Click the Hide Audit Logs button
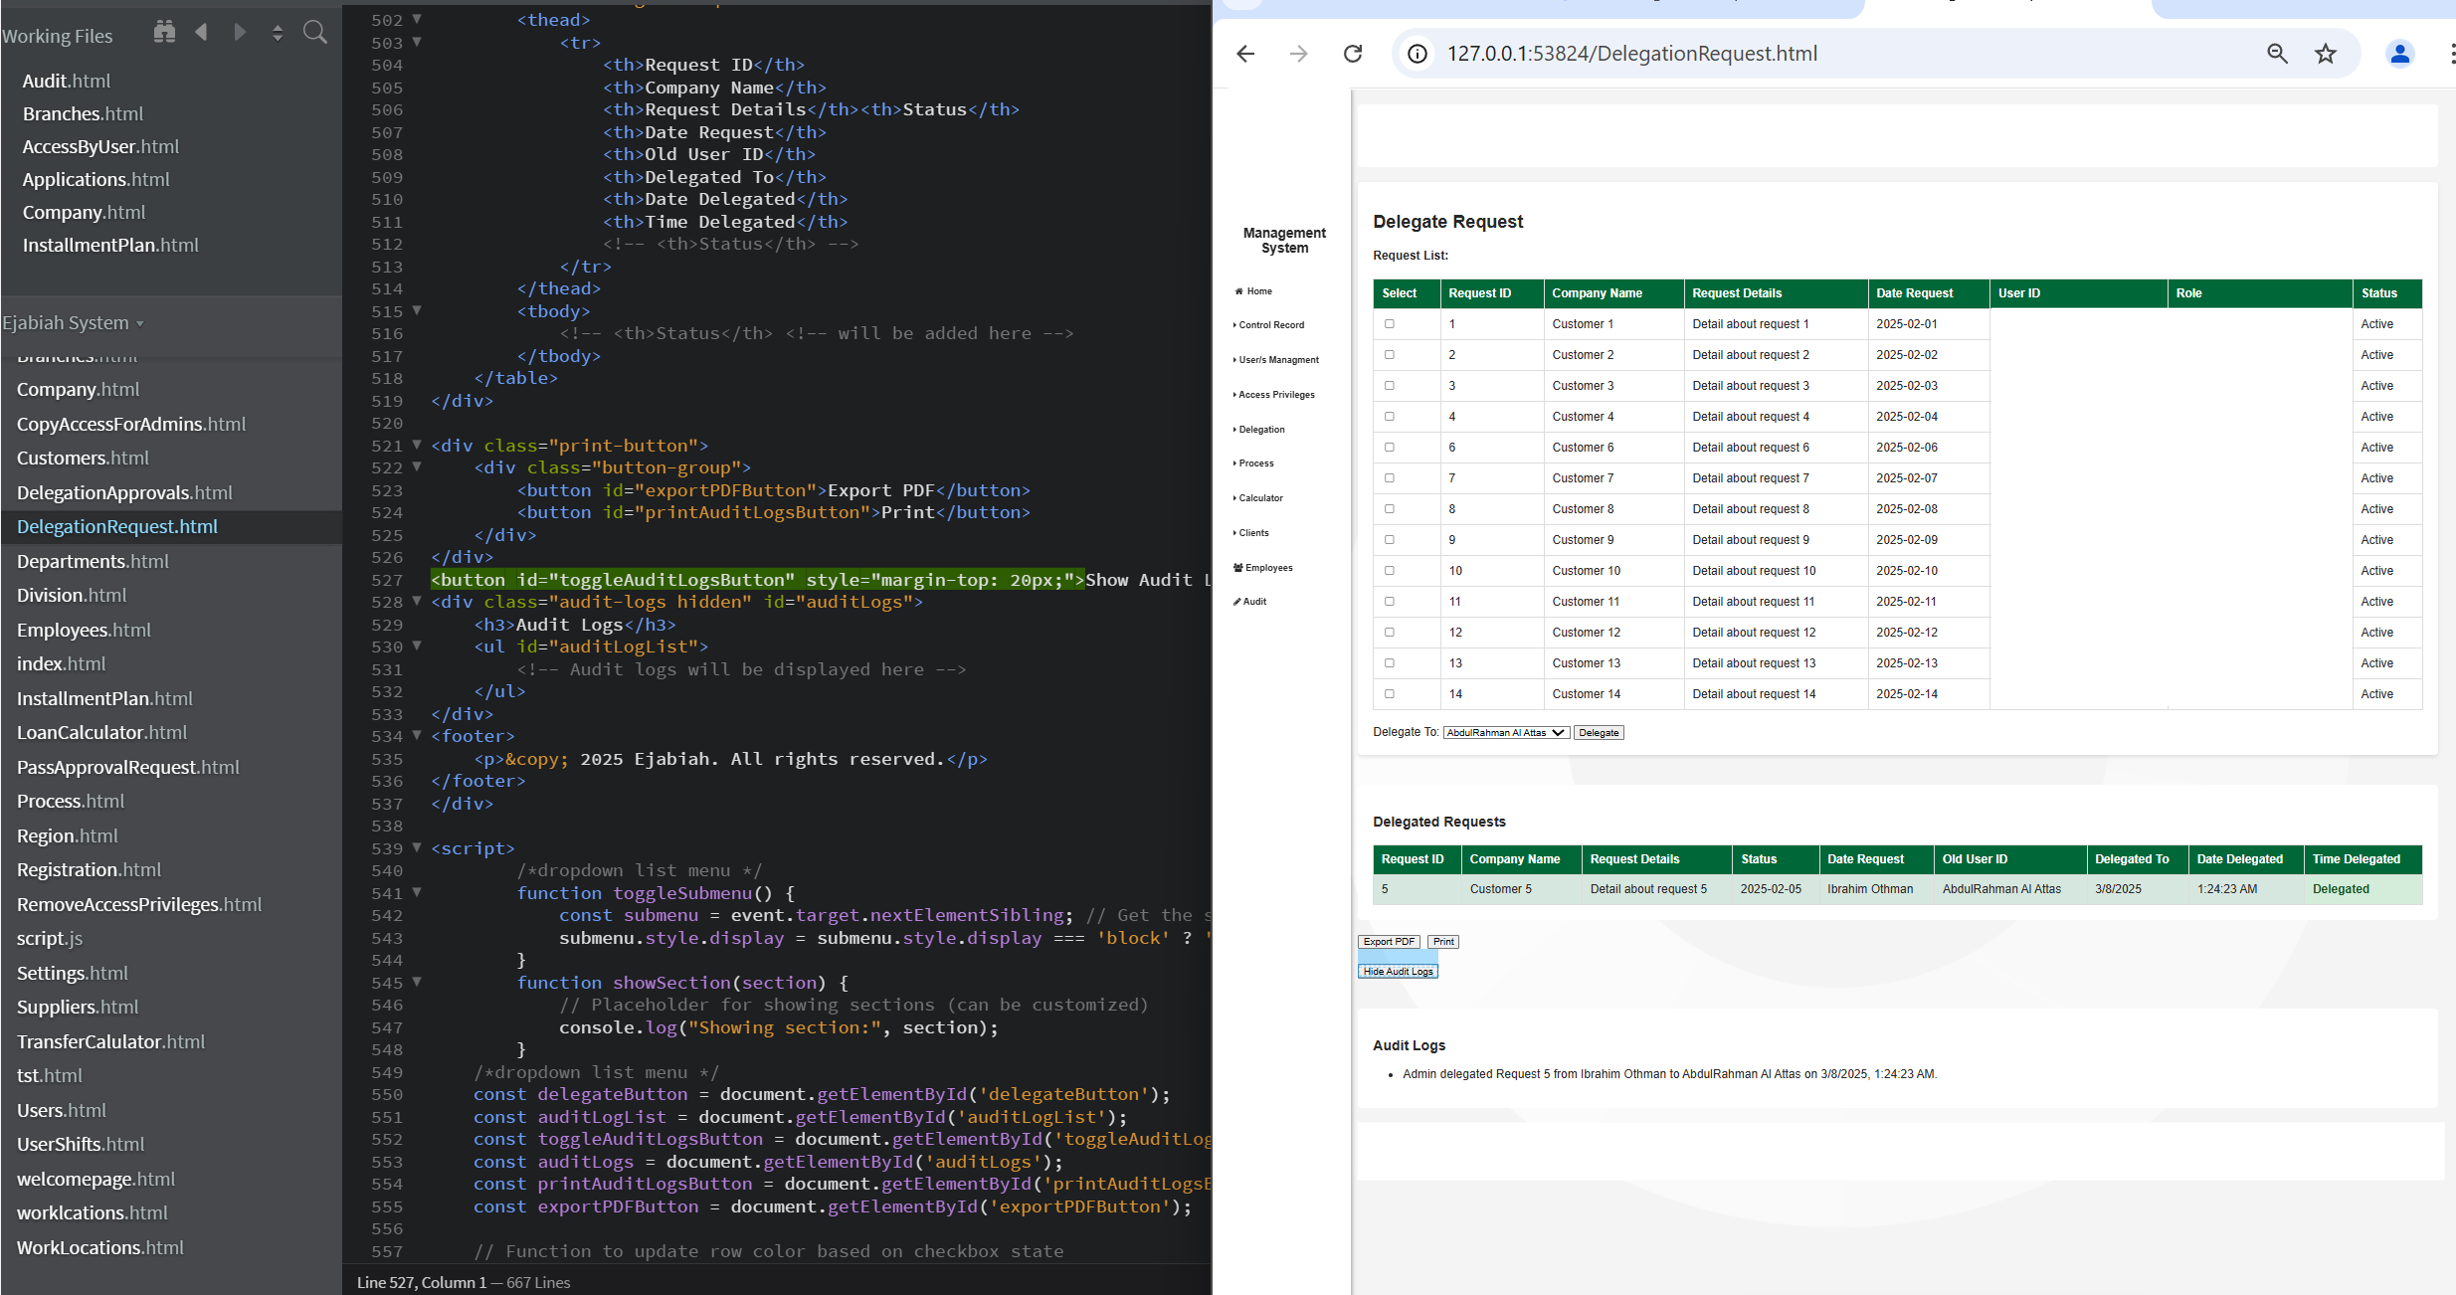This screenshot has height=1295, width=2456. [x=1397, y=970]
